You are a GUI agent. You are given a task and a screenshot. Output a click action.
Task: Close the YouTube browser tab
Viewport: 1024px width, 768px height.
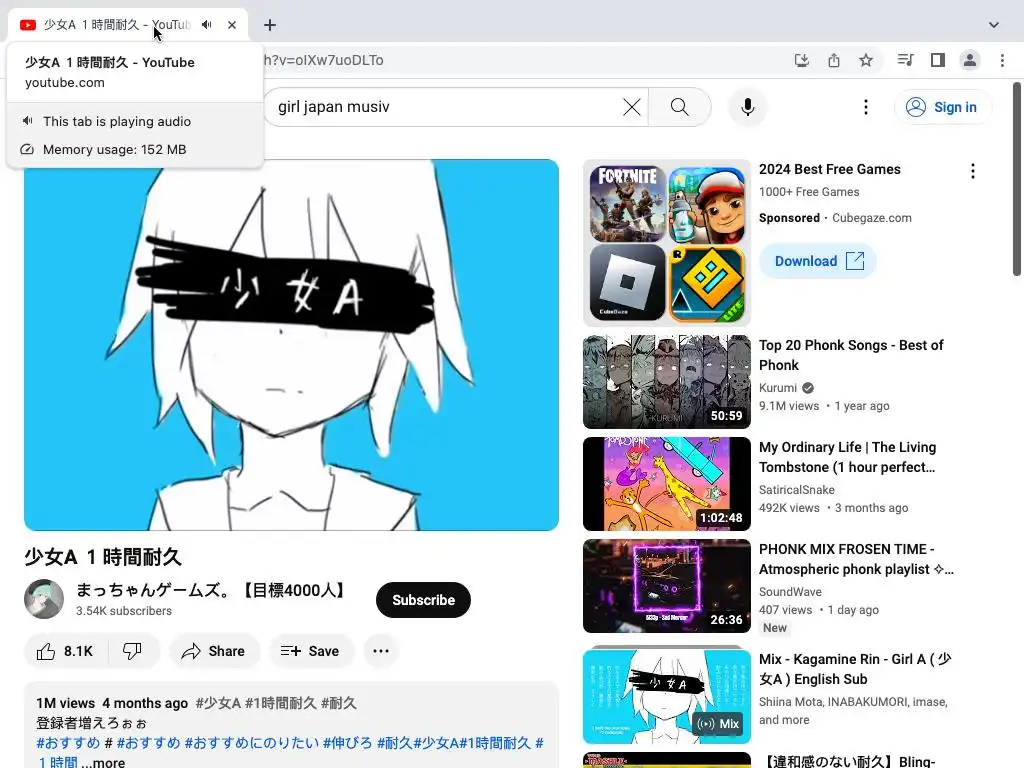point(232,25)
